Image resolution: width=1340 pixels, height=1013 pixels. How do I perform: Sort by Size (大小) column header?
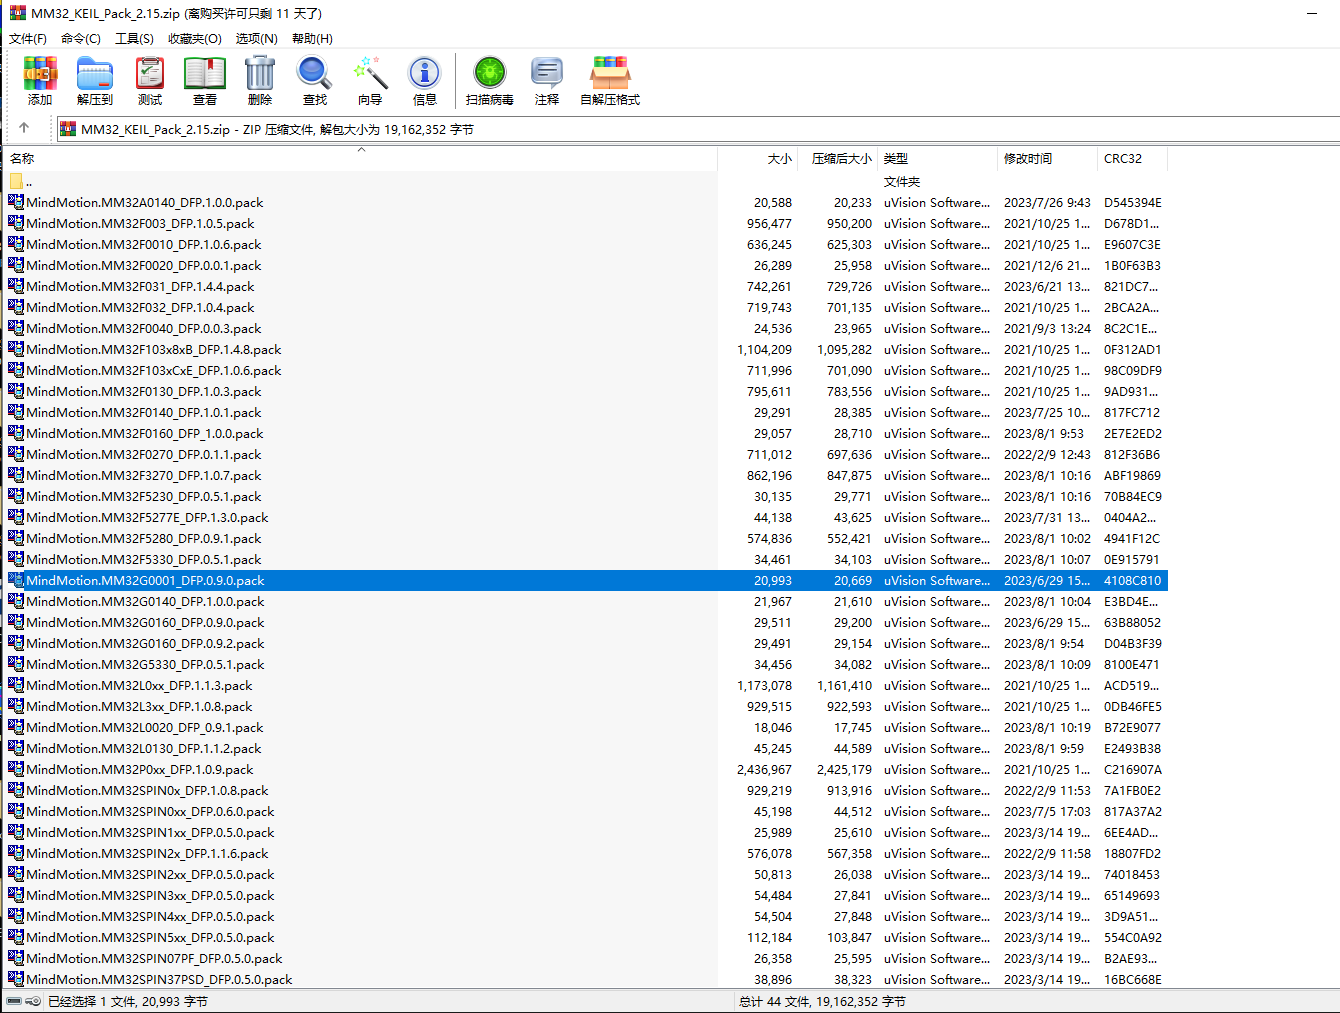(x=779, y=159)
